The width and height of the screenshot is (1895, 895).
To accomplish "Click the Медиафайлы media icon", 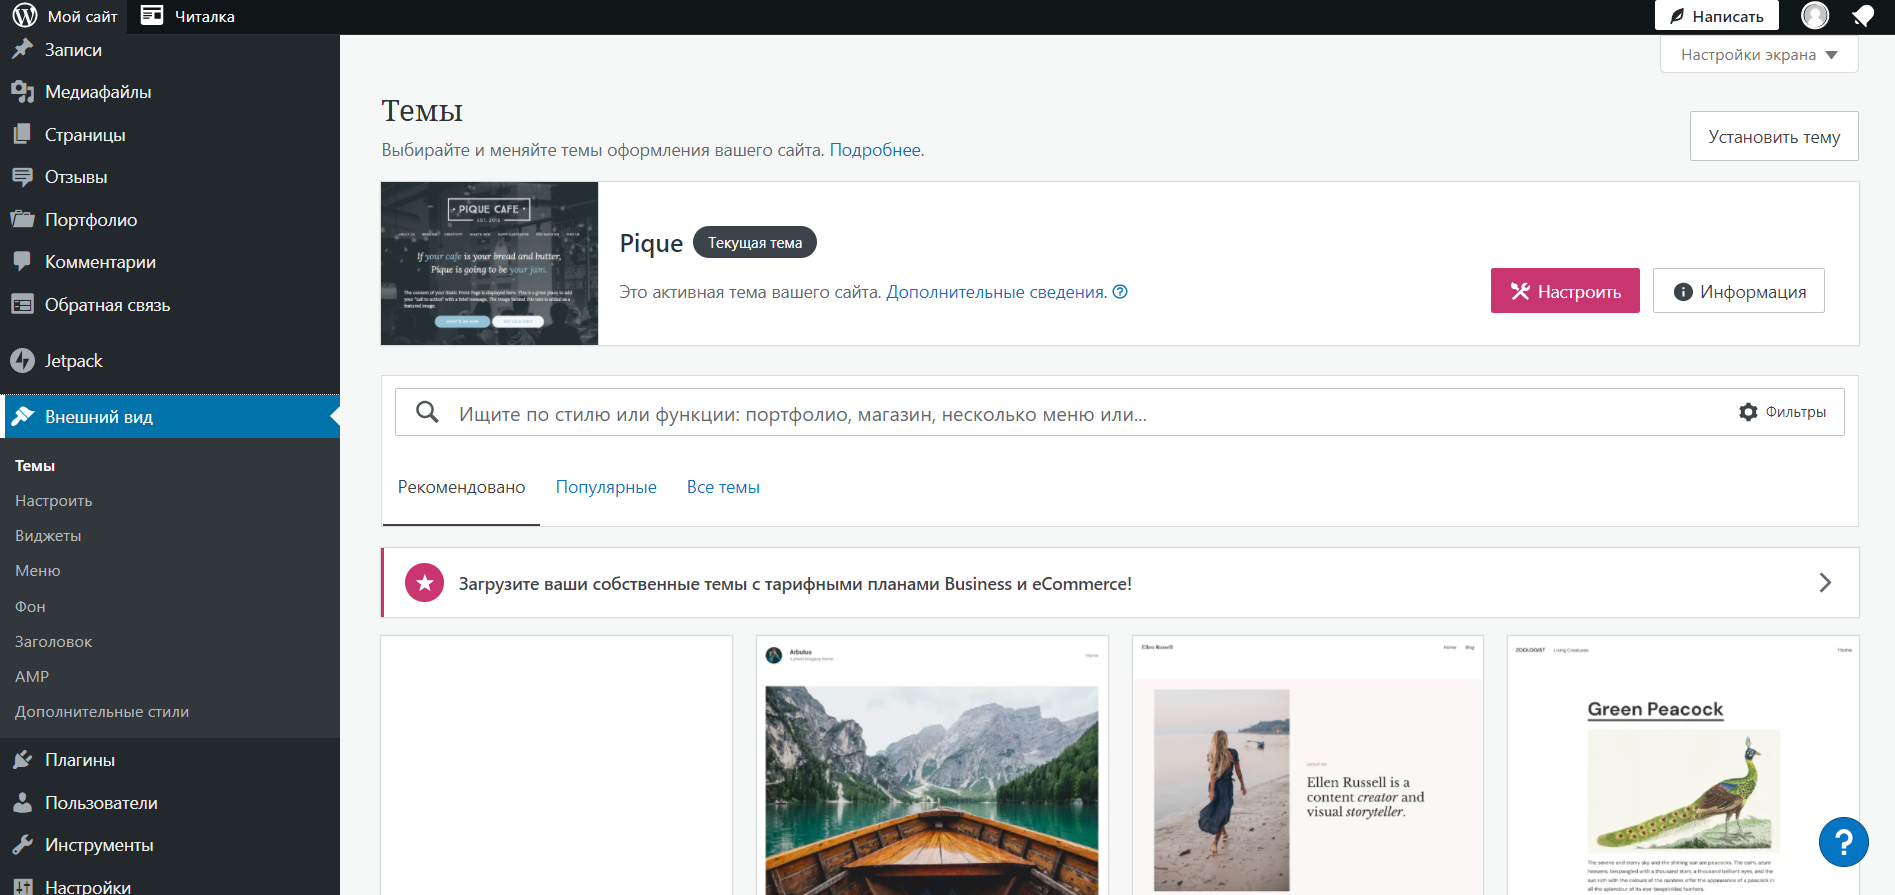I will pos(22,92).
